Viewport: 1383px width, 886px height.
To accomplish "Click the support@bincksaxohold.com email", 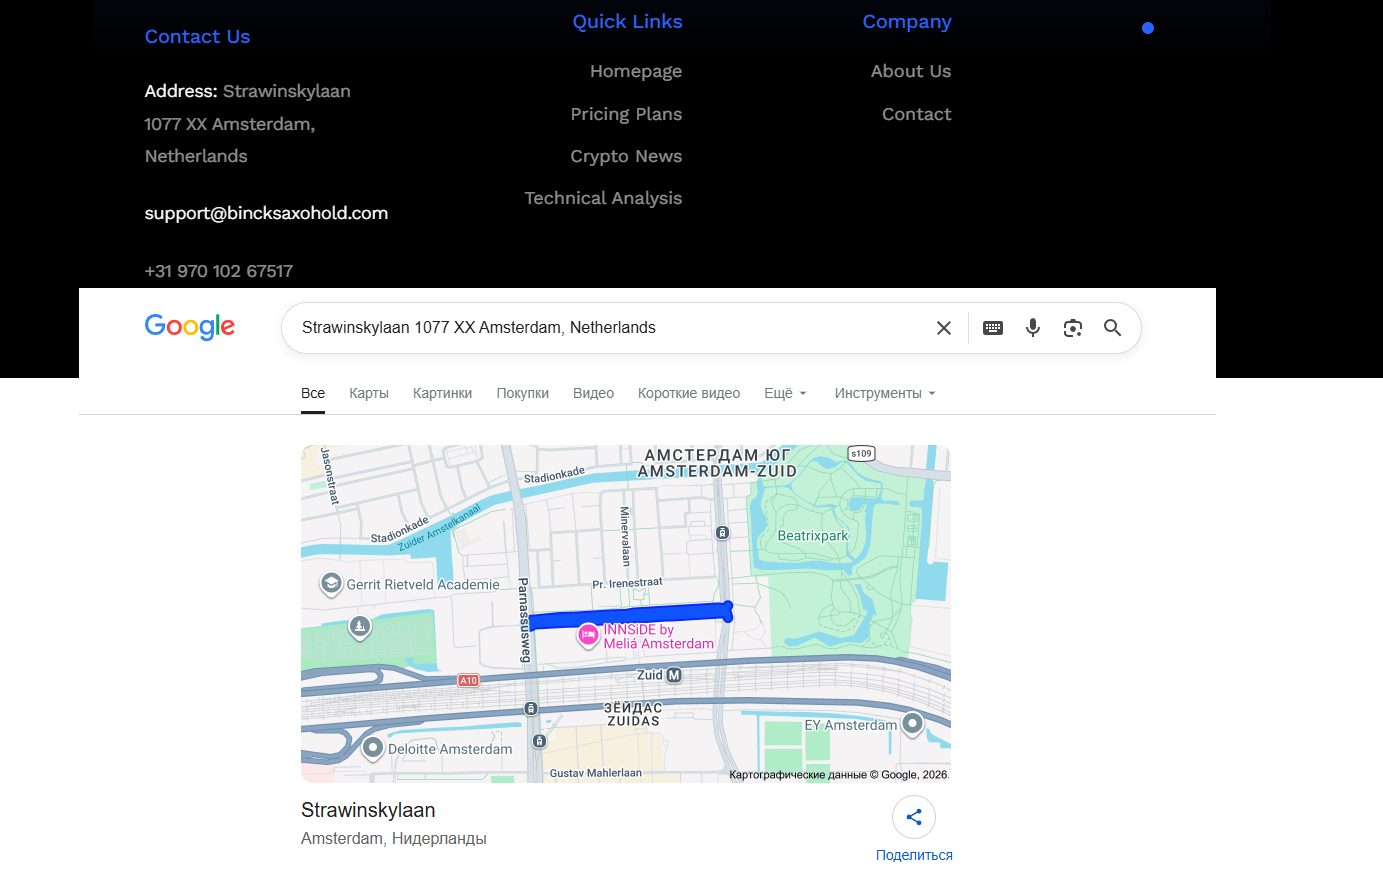I will (x=266, y=213).
